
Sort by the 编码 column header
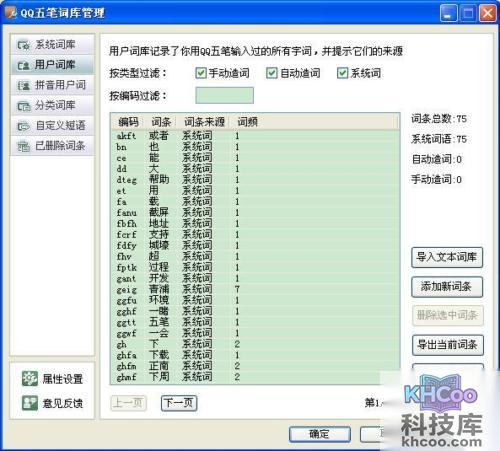click(128, 122)
